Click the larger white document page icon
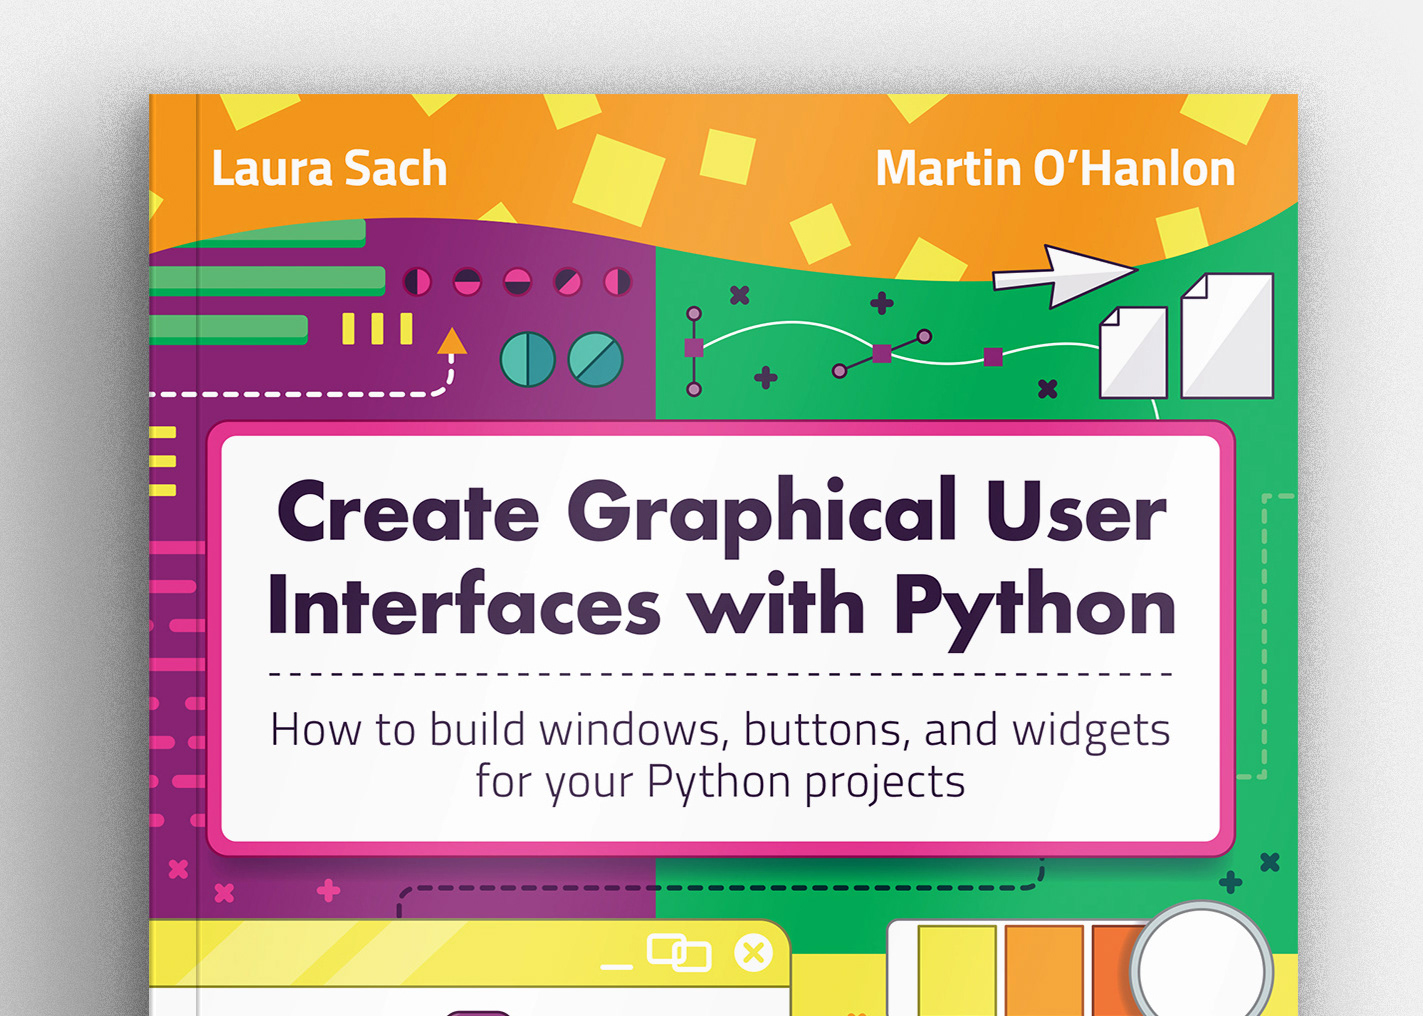The width and height of the screenshot is (1423, 1016). coord(1227,336)
